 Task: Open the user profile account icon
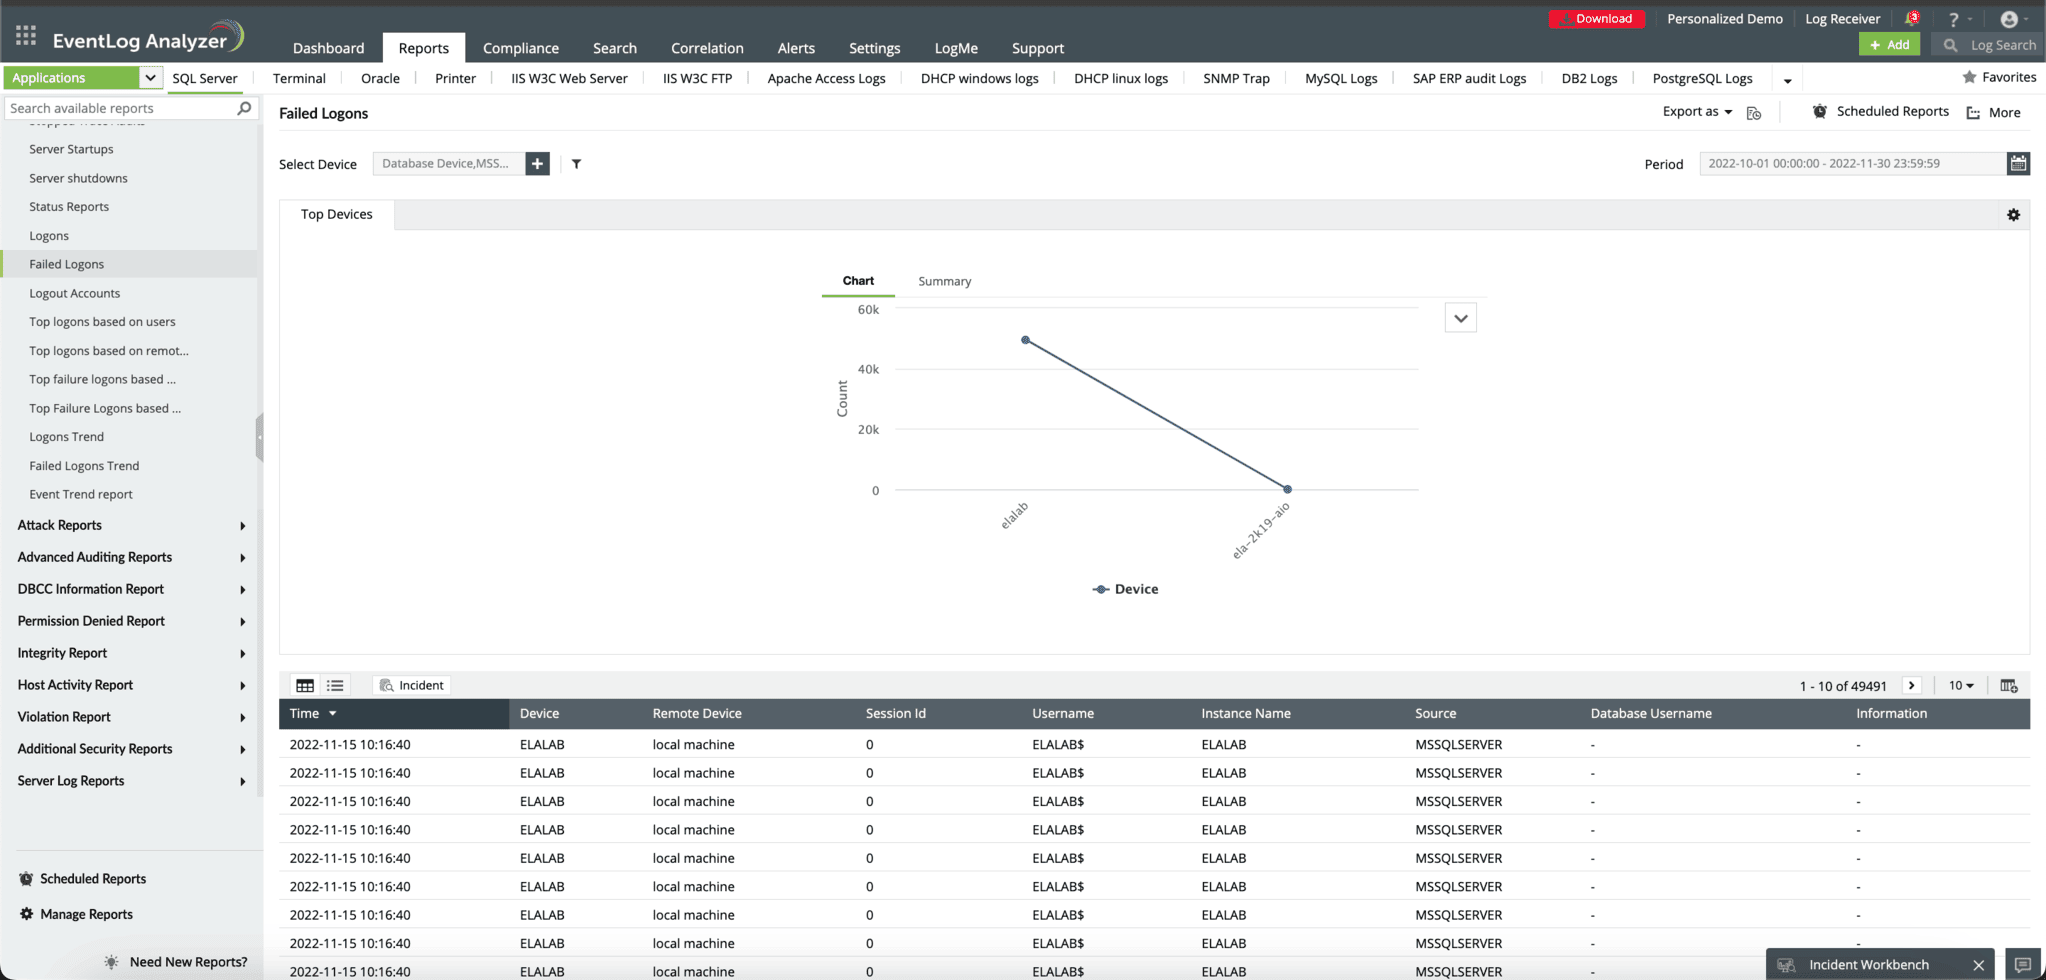[x=2009, y=19]
